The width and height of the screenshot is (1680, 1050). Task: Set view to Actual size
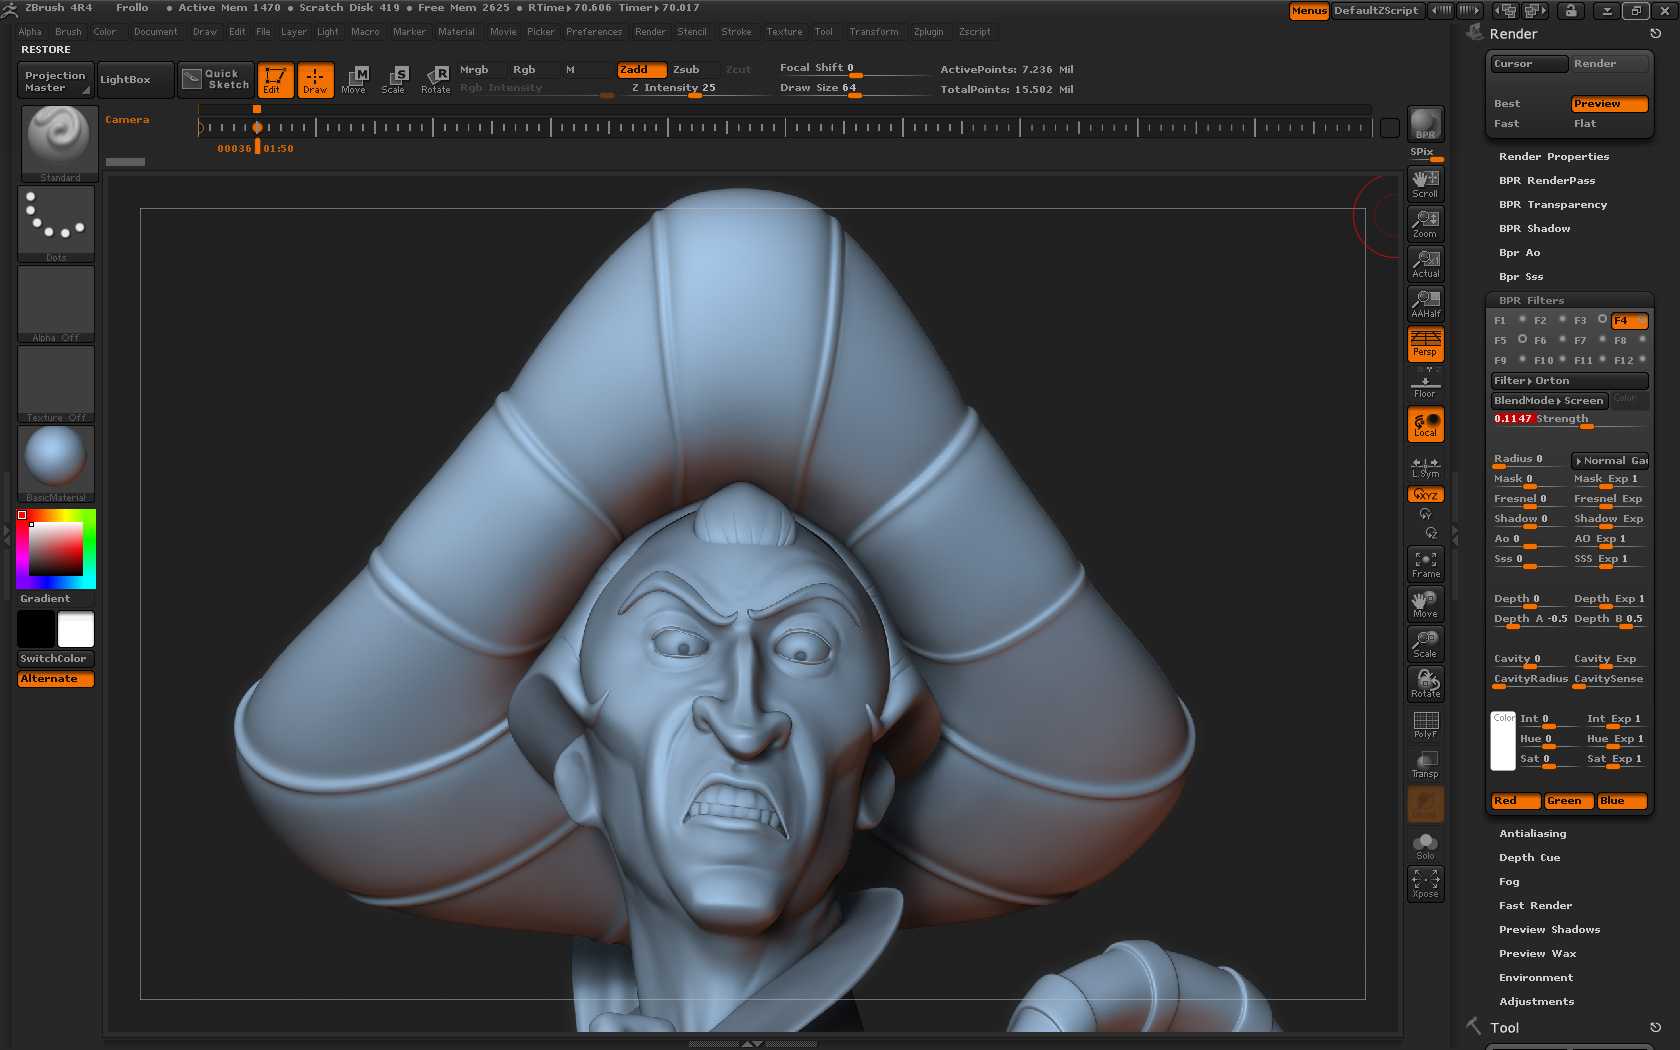tap(1425, 263)
